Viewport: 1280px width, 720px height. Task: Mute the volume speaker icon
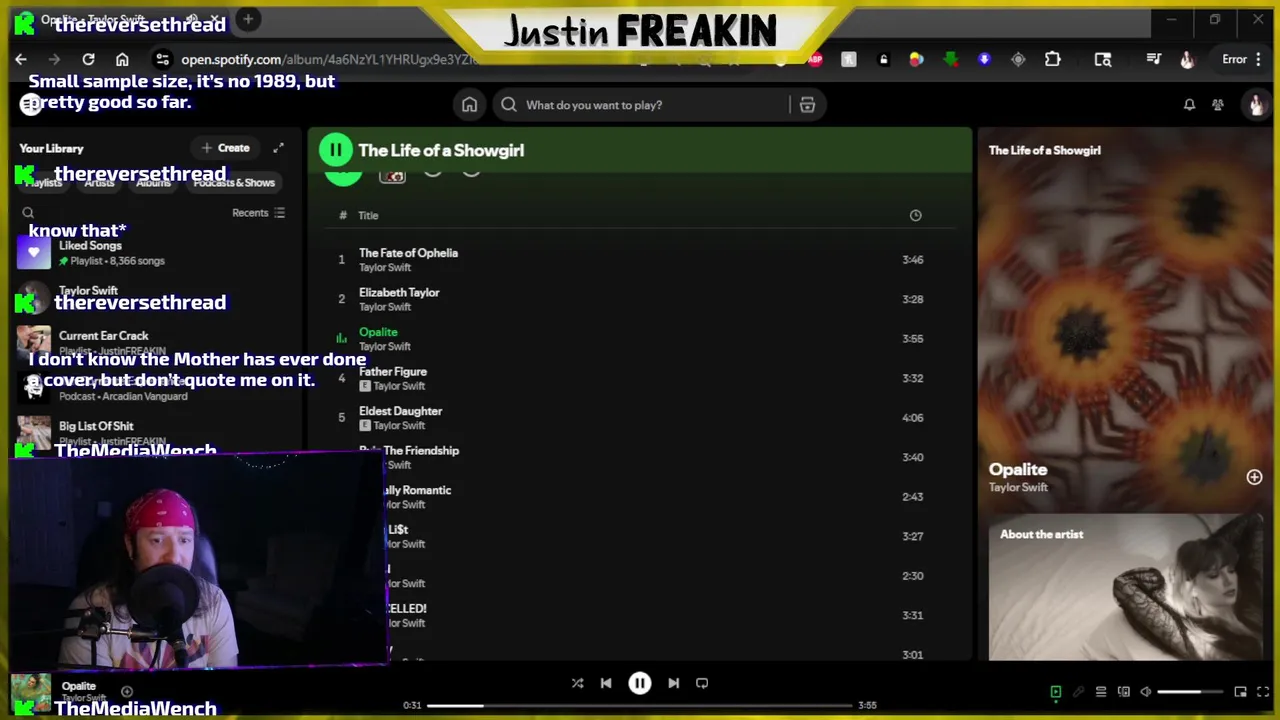(1146, 692)
